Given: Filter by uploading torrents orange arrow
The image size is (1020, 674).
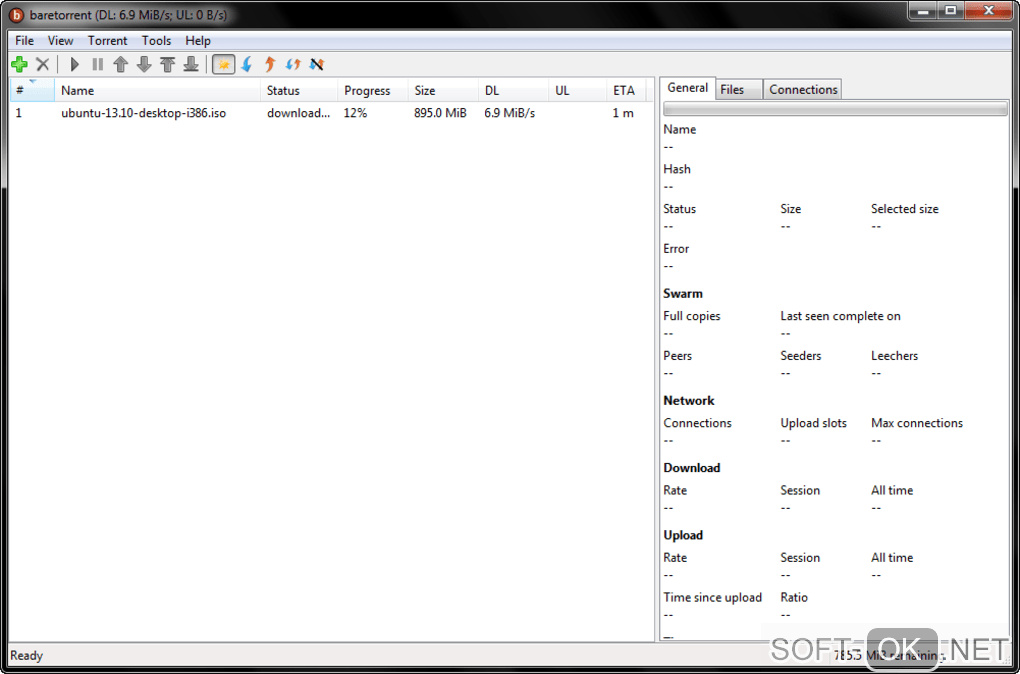Looking at the screenshot, I should pyautogui.click(x=270, y=64).
